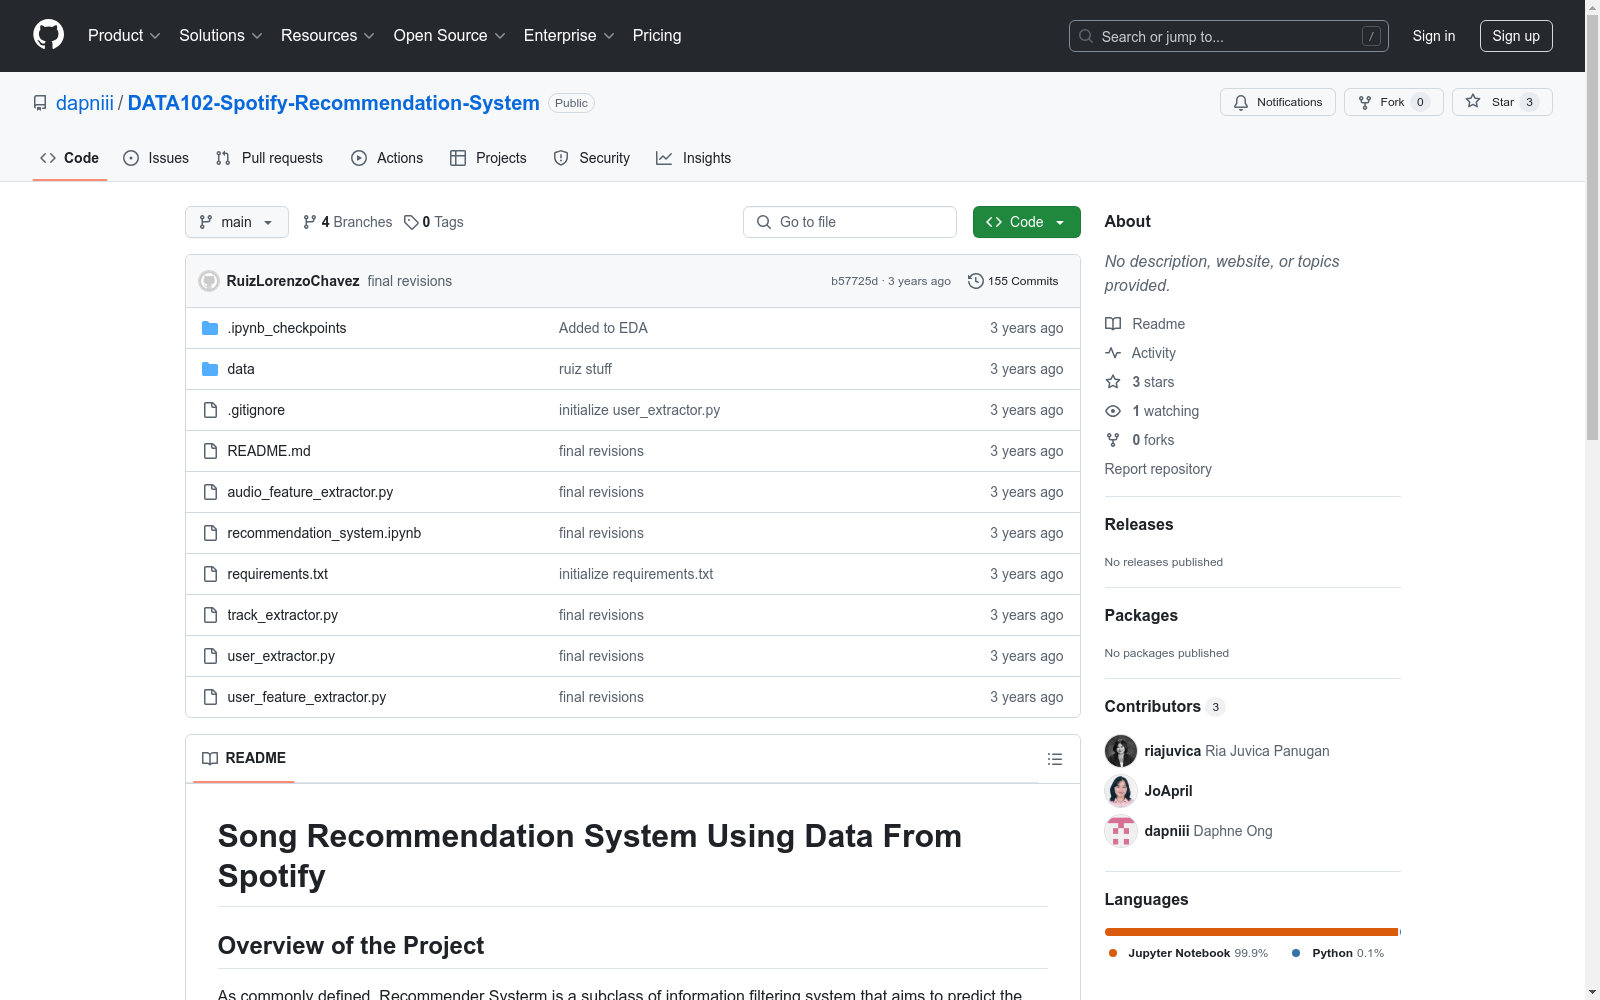Switch to the Projects tab
Screen dimensions: 1600x1000
pos(488,158)
